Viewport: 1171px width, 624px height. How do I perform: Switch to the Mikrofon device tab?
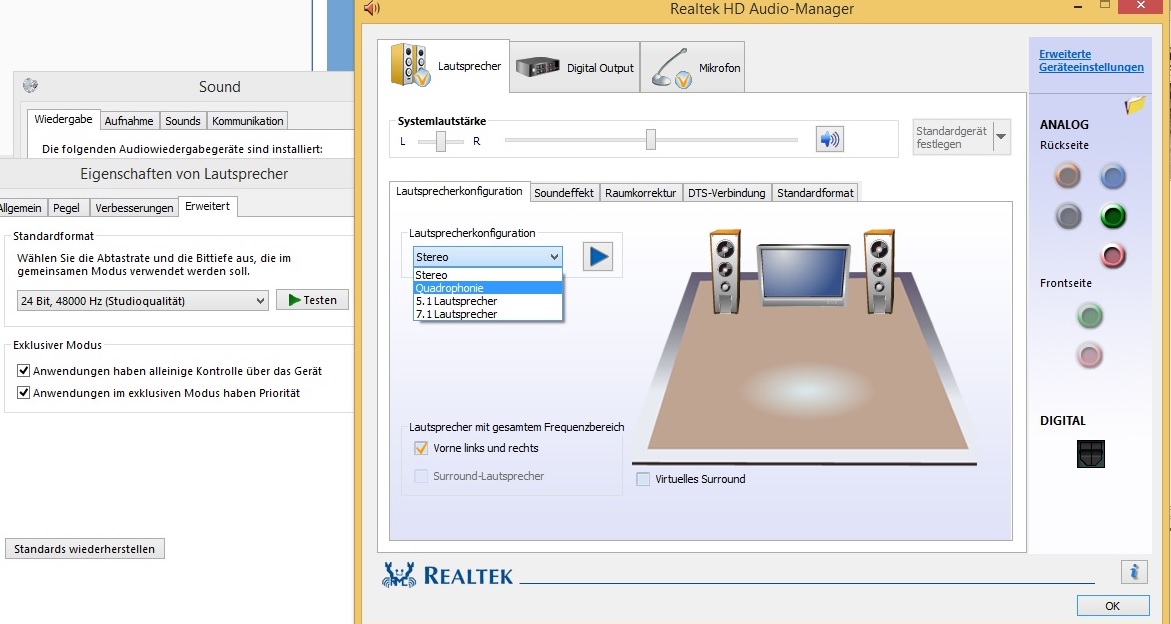(692, 67)
